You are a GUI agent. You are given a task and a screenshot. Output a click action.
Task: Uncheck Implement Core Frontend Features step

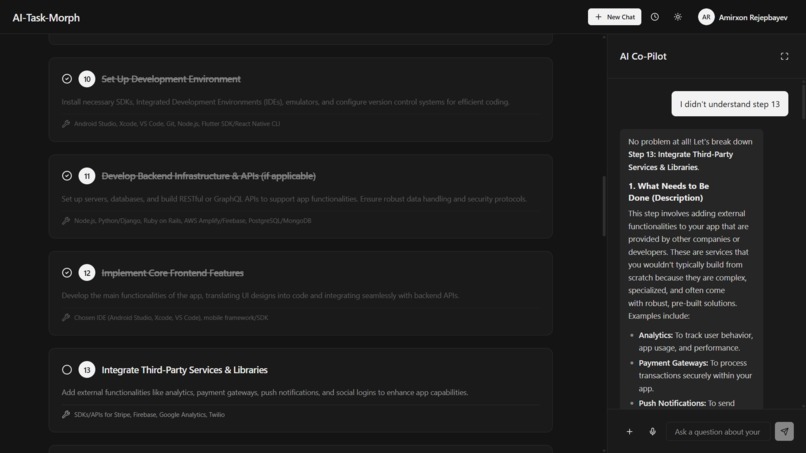click(67, 273)
